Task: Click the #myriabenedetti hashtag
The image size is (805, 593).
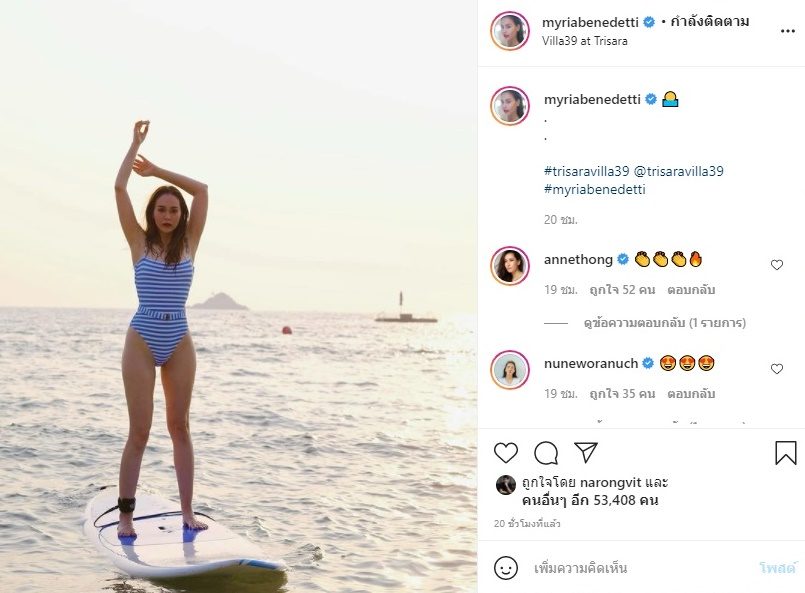Action: coord(594,189)
